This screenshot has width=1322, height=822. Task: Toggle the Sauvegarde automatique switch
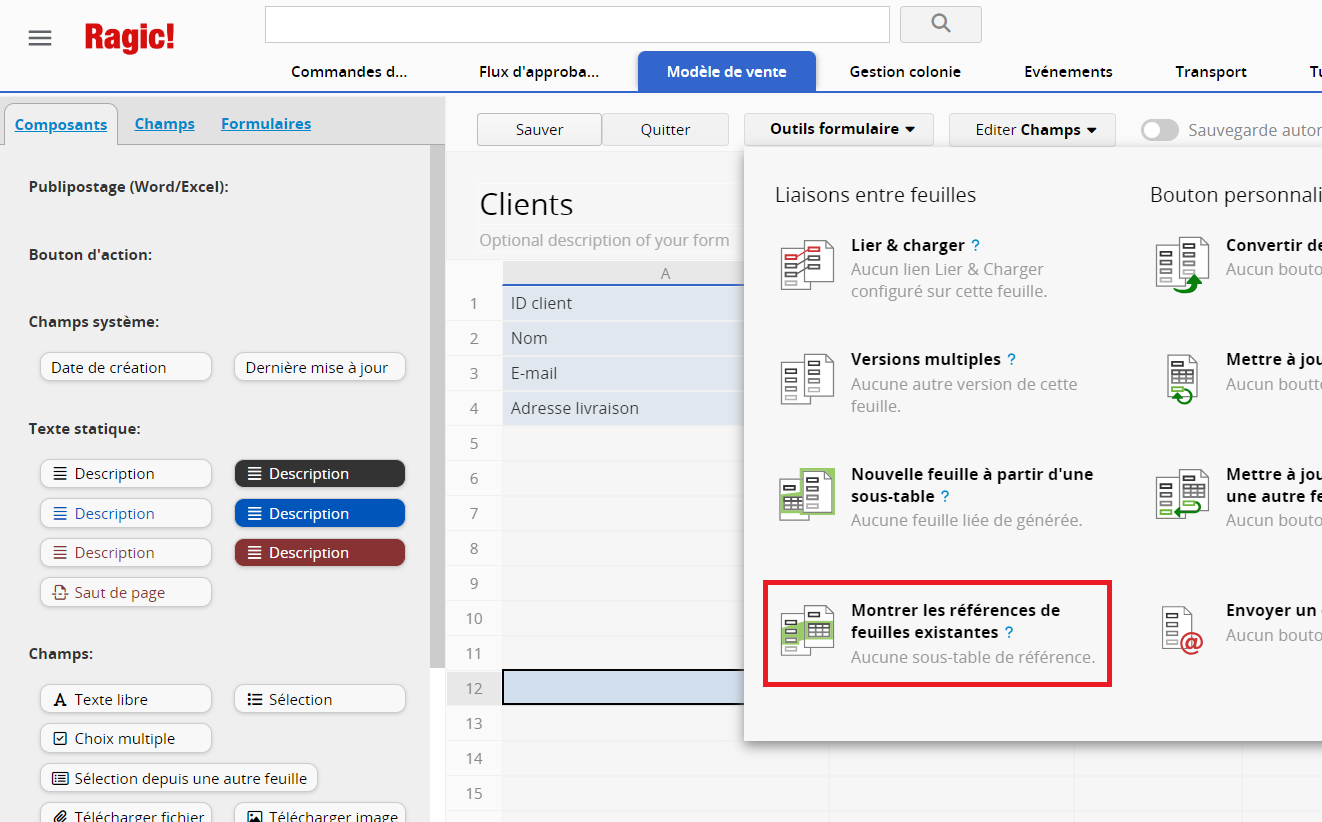(1160, 130)
